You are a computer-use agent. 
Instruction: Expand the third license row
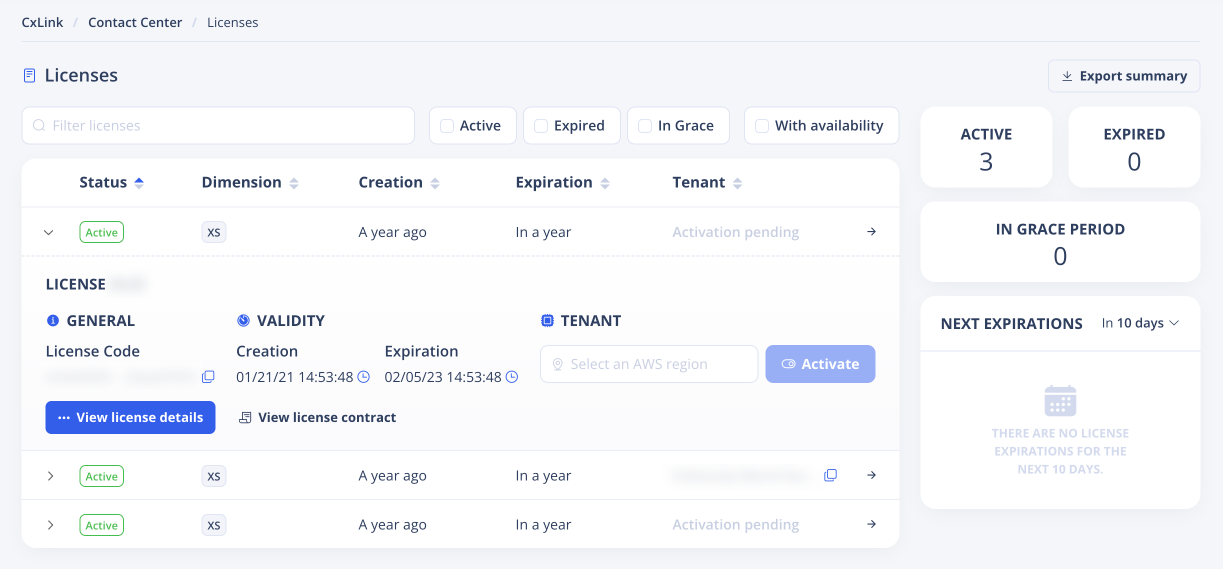point(50,525)
